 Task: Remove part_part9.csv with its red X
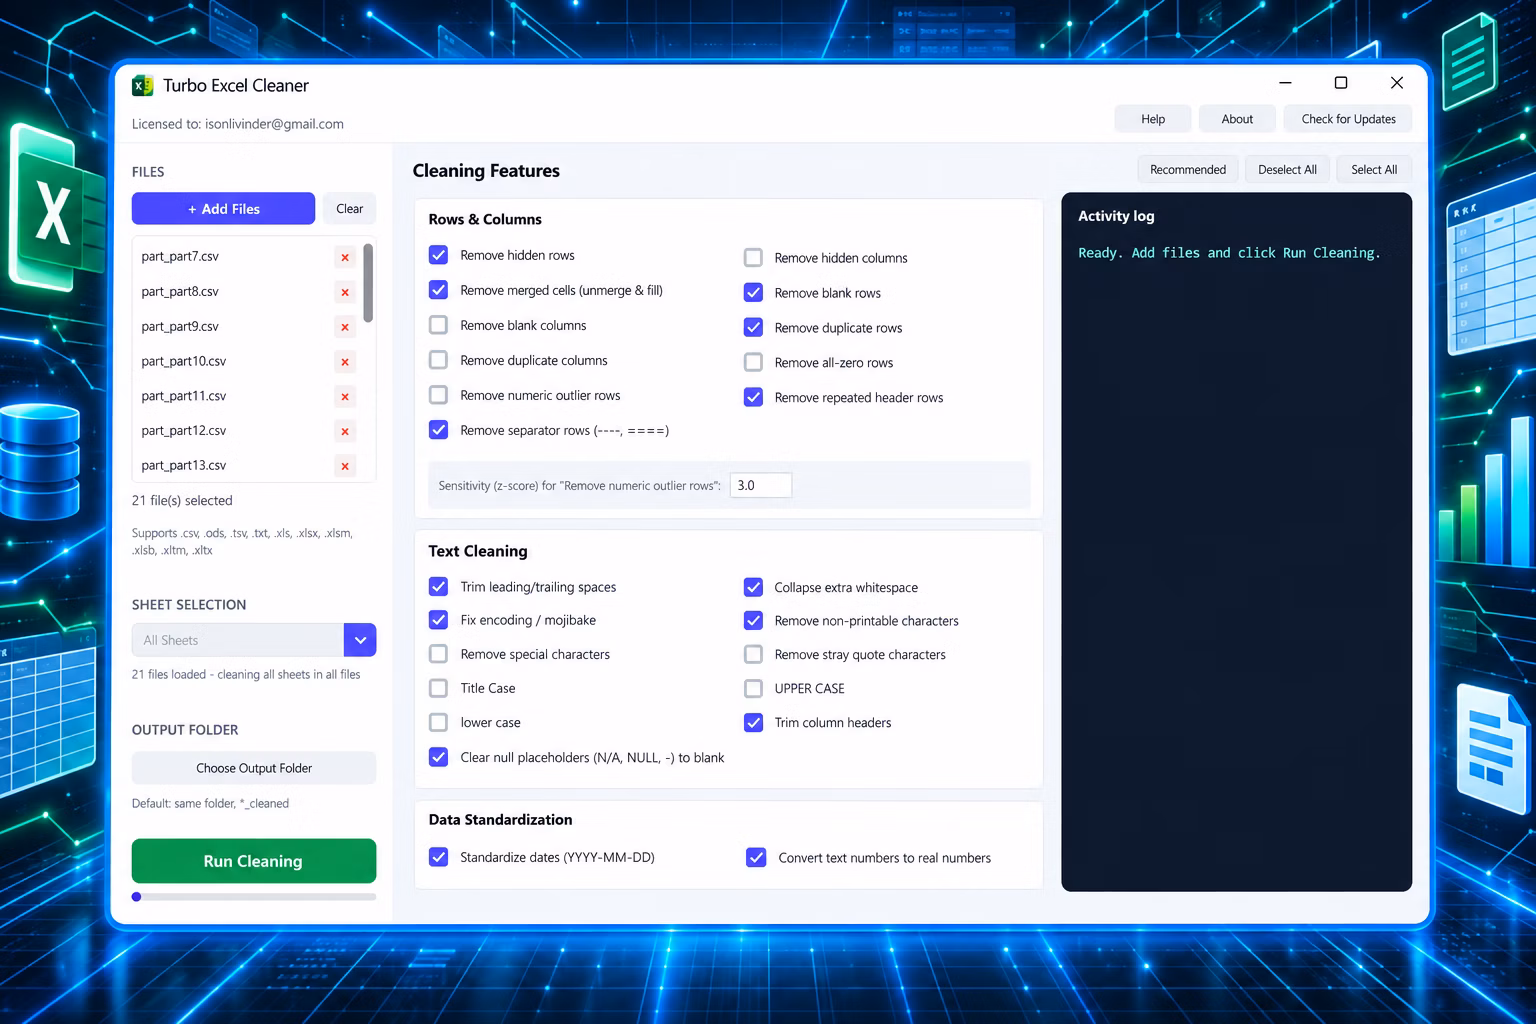(345, 327)
